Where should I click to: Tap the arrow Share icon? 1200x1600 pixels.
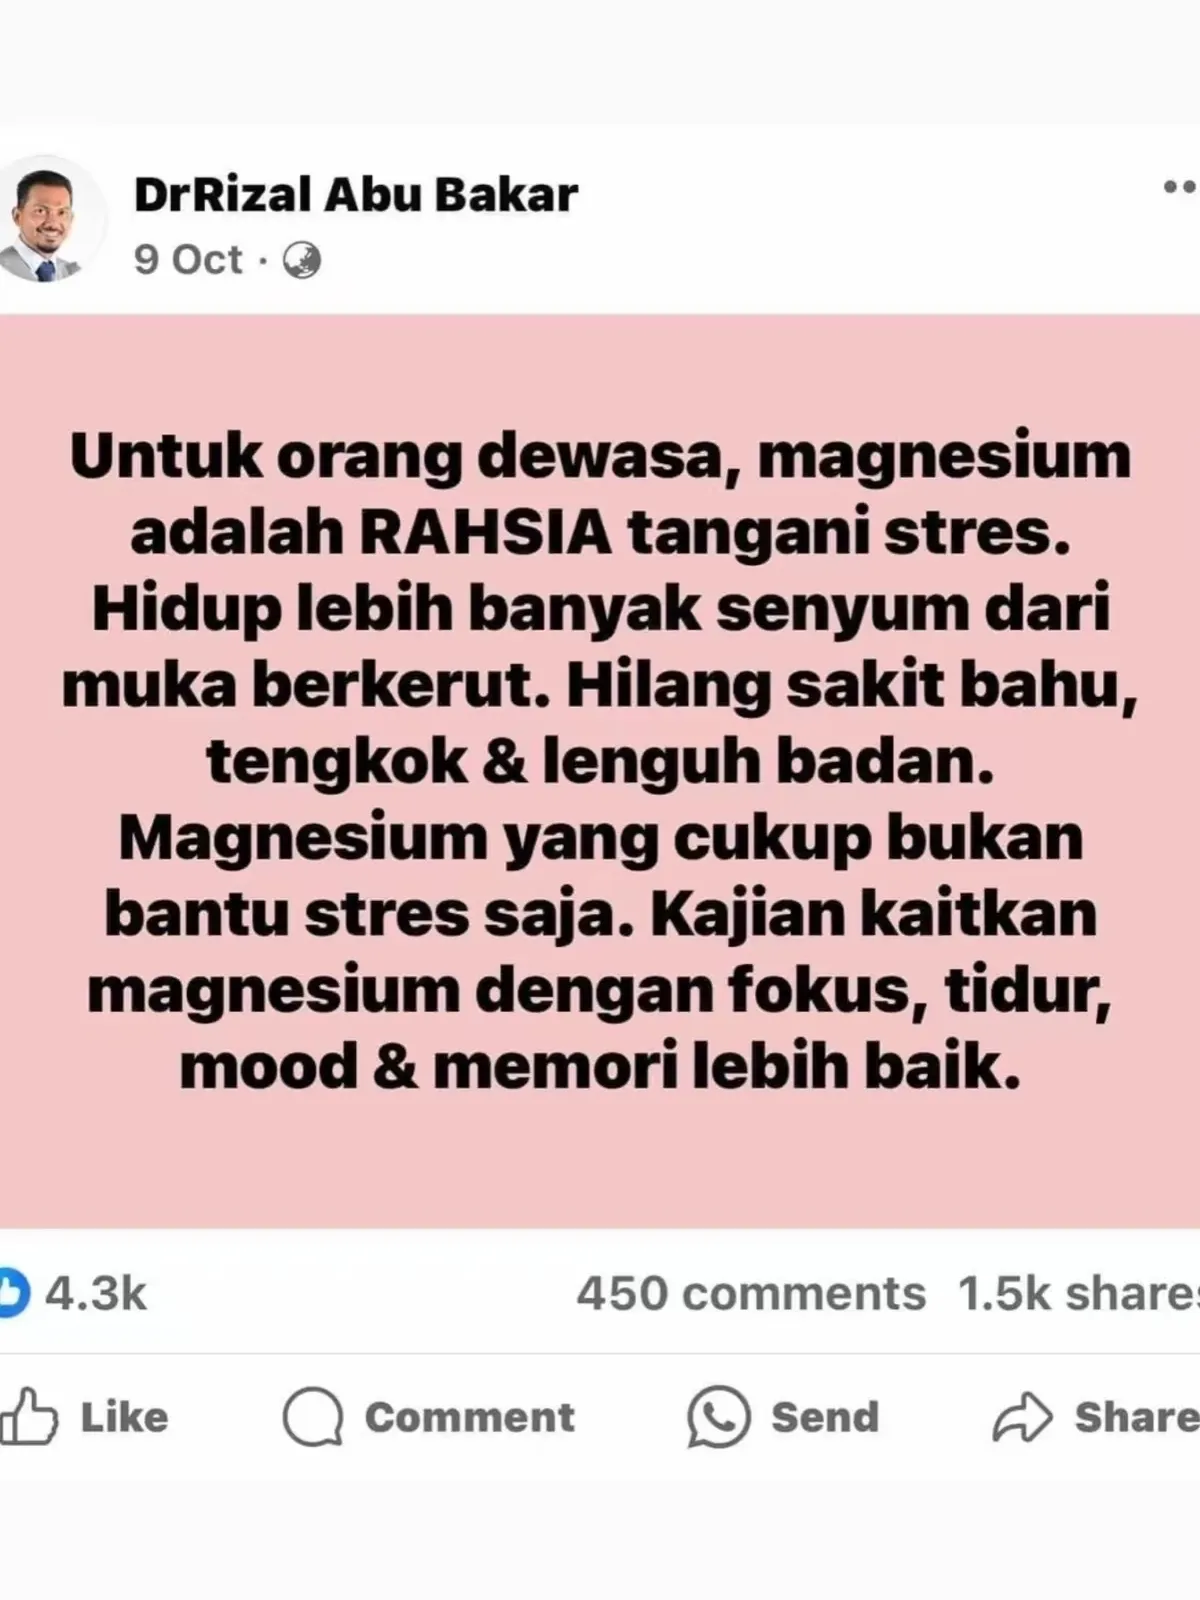1022,1417
